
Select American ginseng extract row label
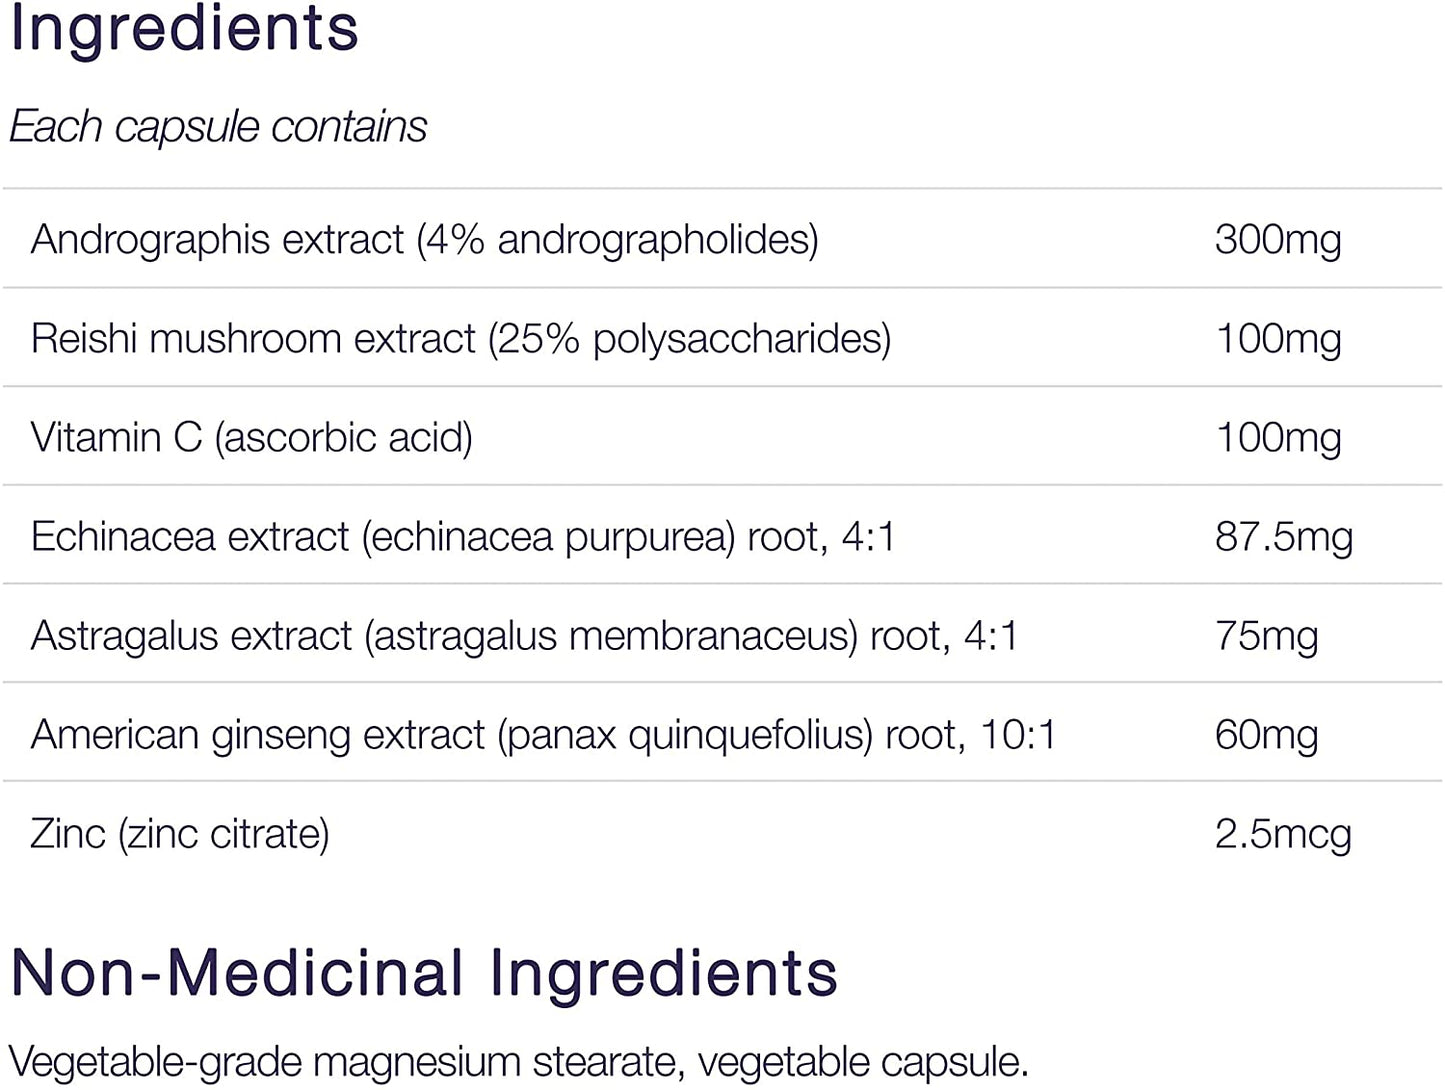coord(542,735)
